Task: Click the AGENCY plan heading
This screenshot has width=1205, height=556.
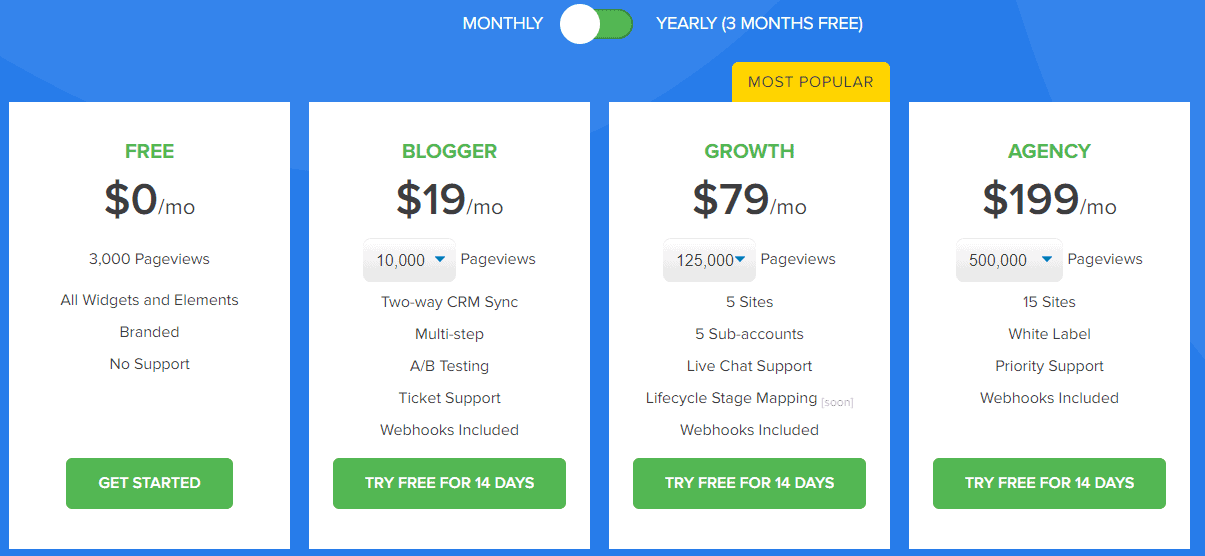Action: 1049,152
